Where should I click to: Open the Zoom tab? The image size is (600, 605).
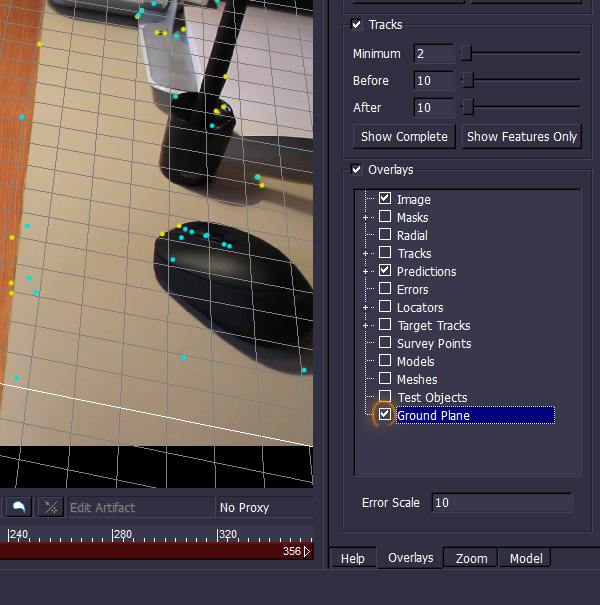471,558
